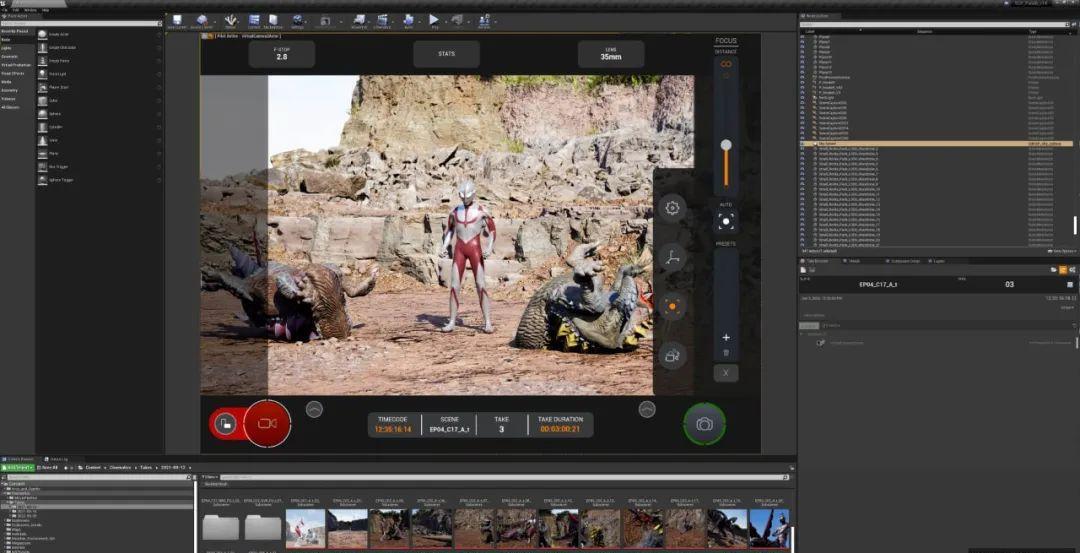Select the Box Trigger item in Place Actors

[x=100, y=167]
